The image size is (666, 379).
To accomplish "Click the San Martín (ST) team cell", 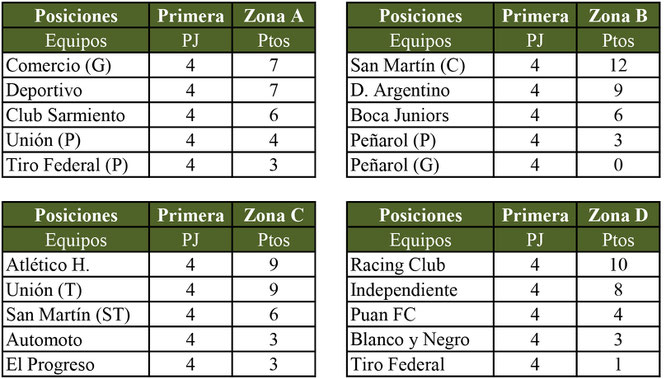I will click(x=76, y=314).
